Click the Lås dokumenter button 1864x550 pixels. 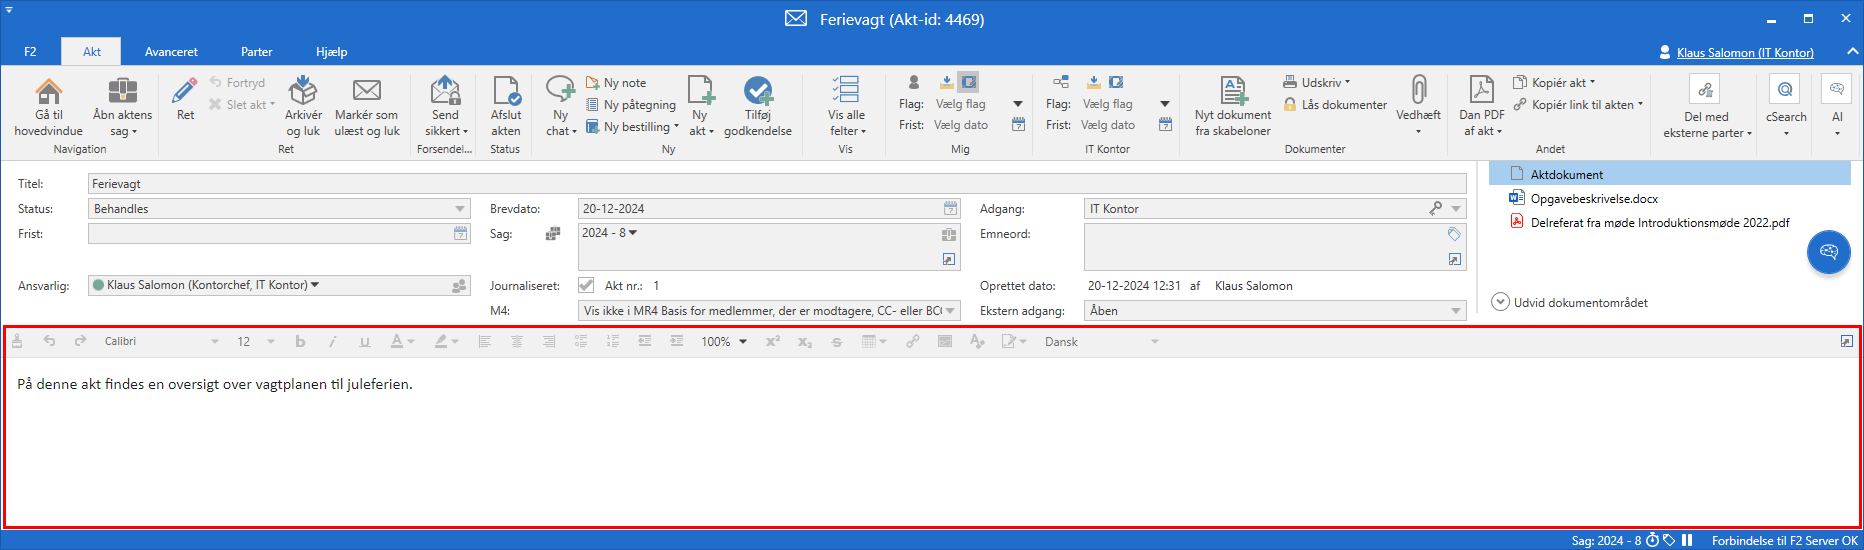(1335, 105)
